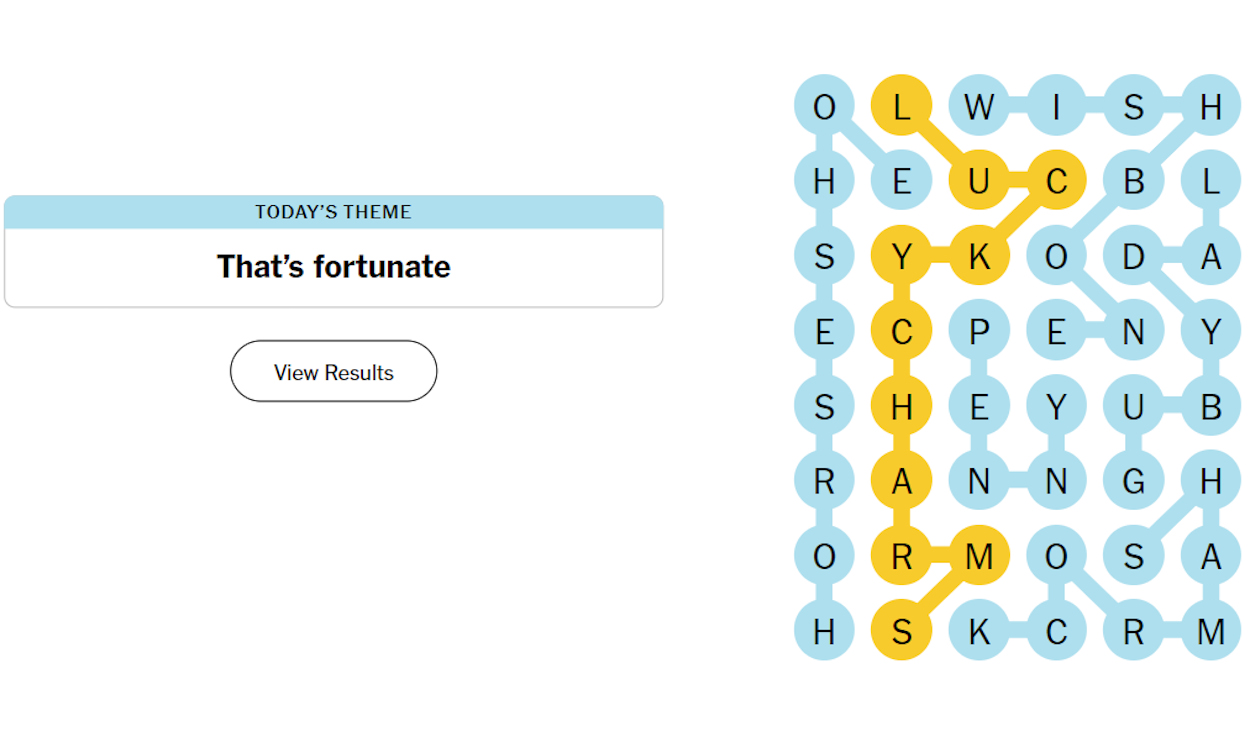The image size is (1250, 742).
Task: Click the View Results button
Action: click(x=333, y=372)
